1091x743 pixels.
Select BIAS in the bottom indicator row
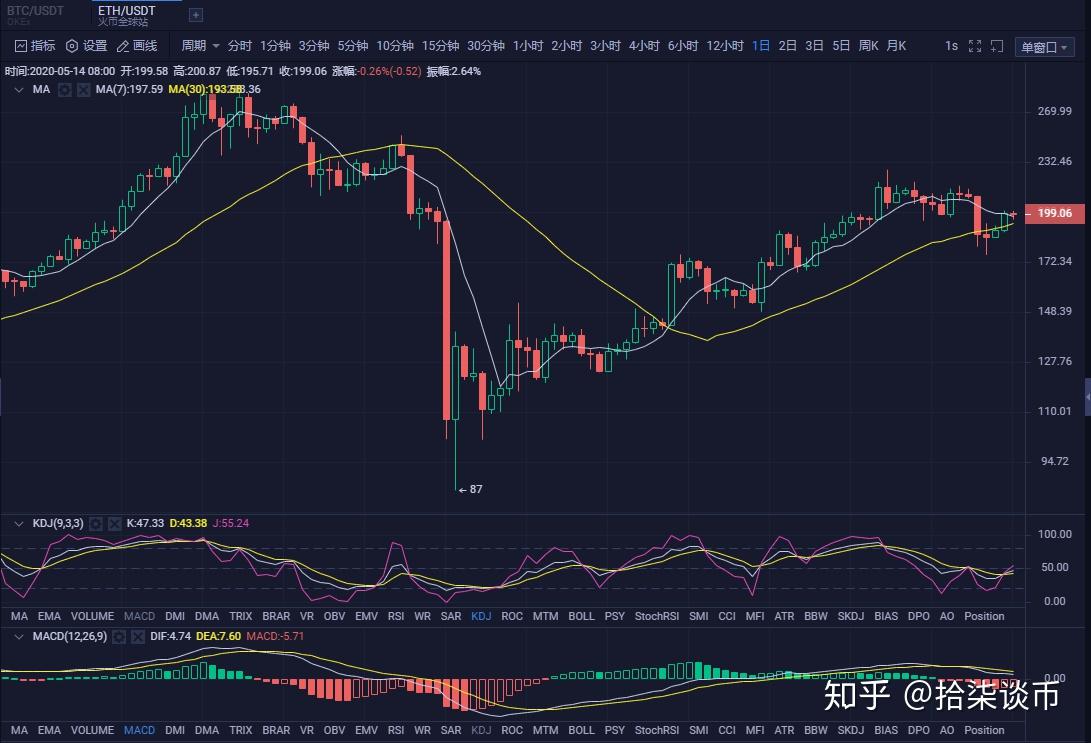coord(886,730)
